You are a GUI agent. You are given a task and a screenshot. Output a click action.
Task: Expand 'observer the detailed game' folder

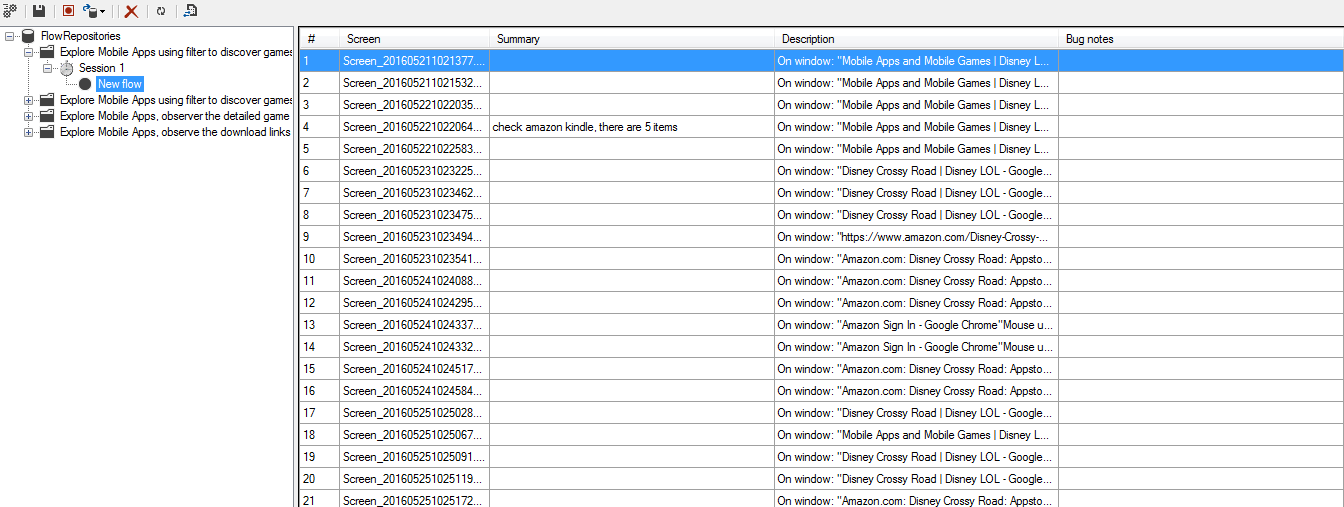click(28, 116)
